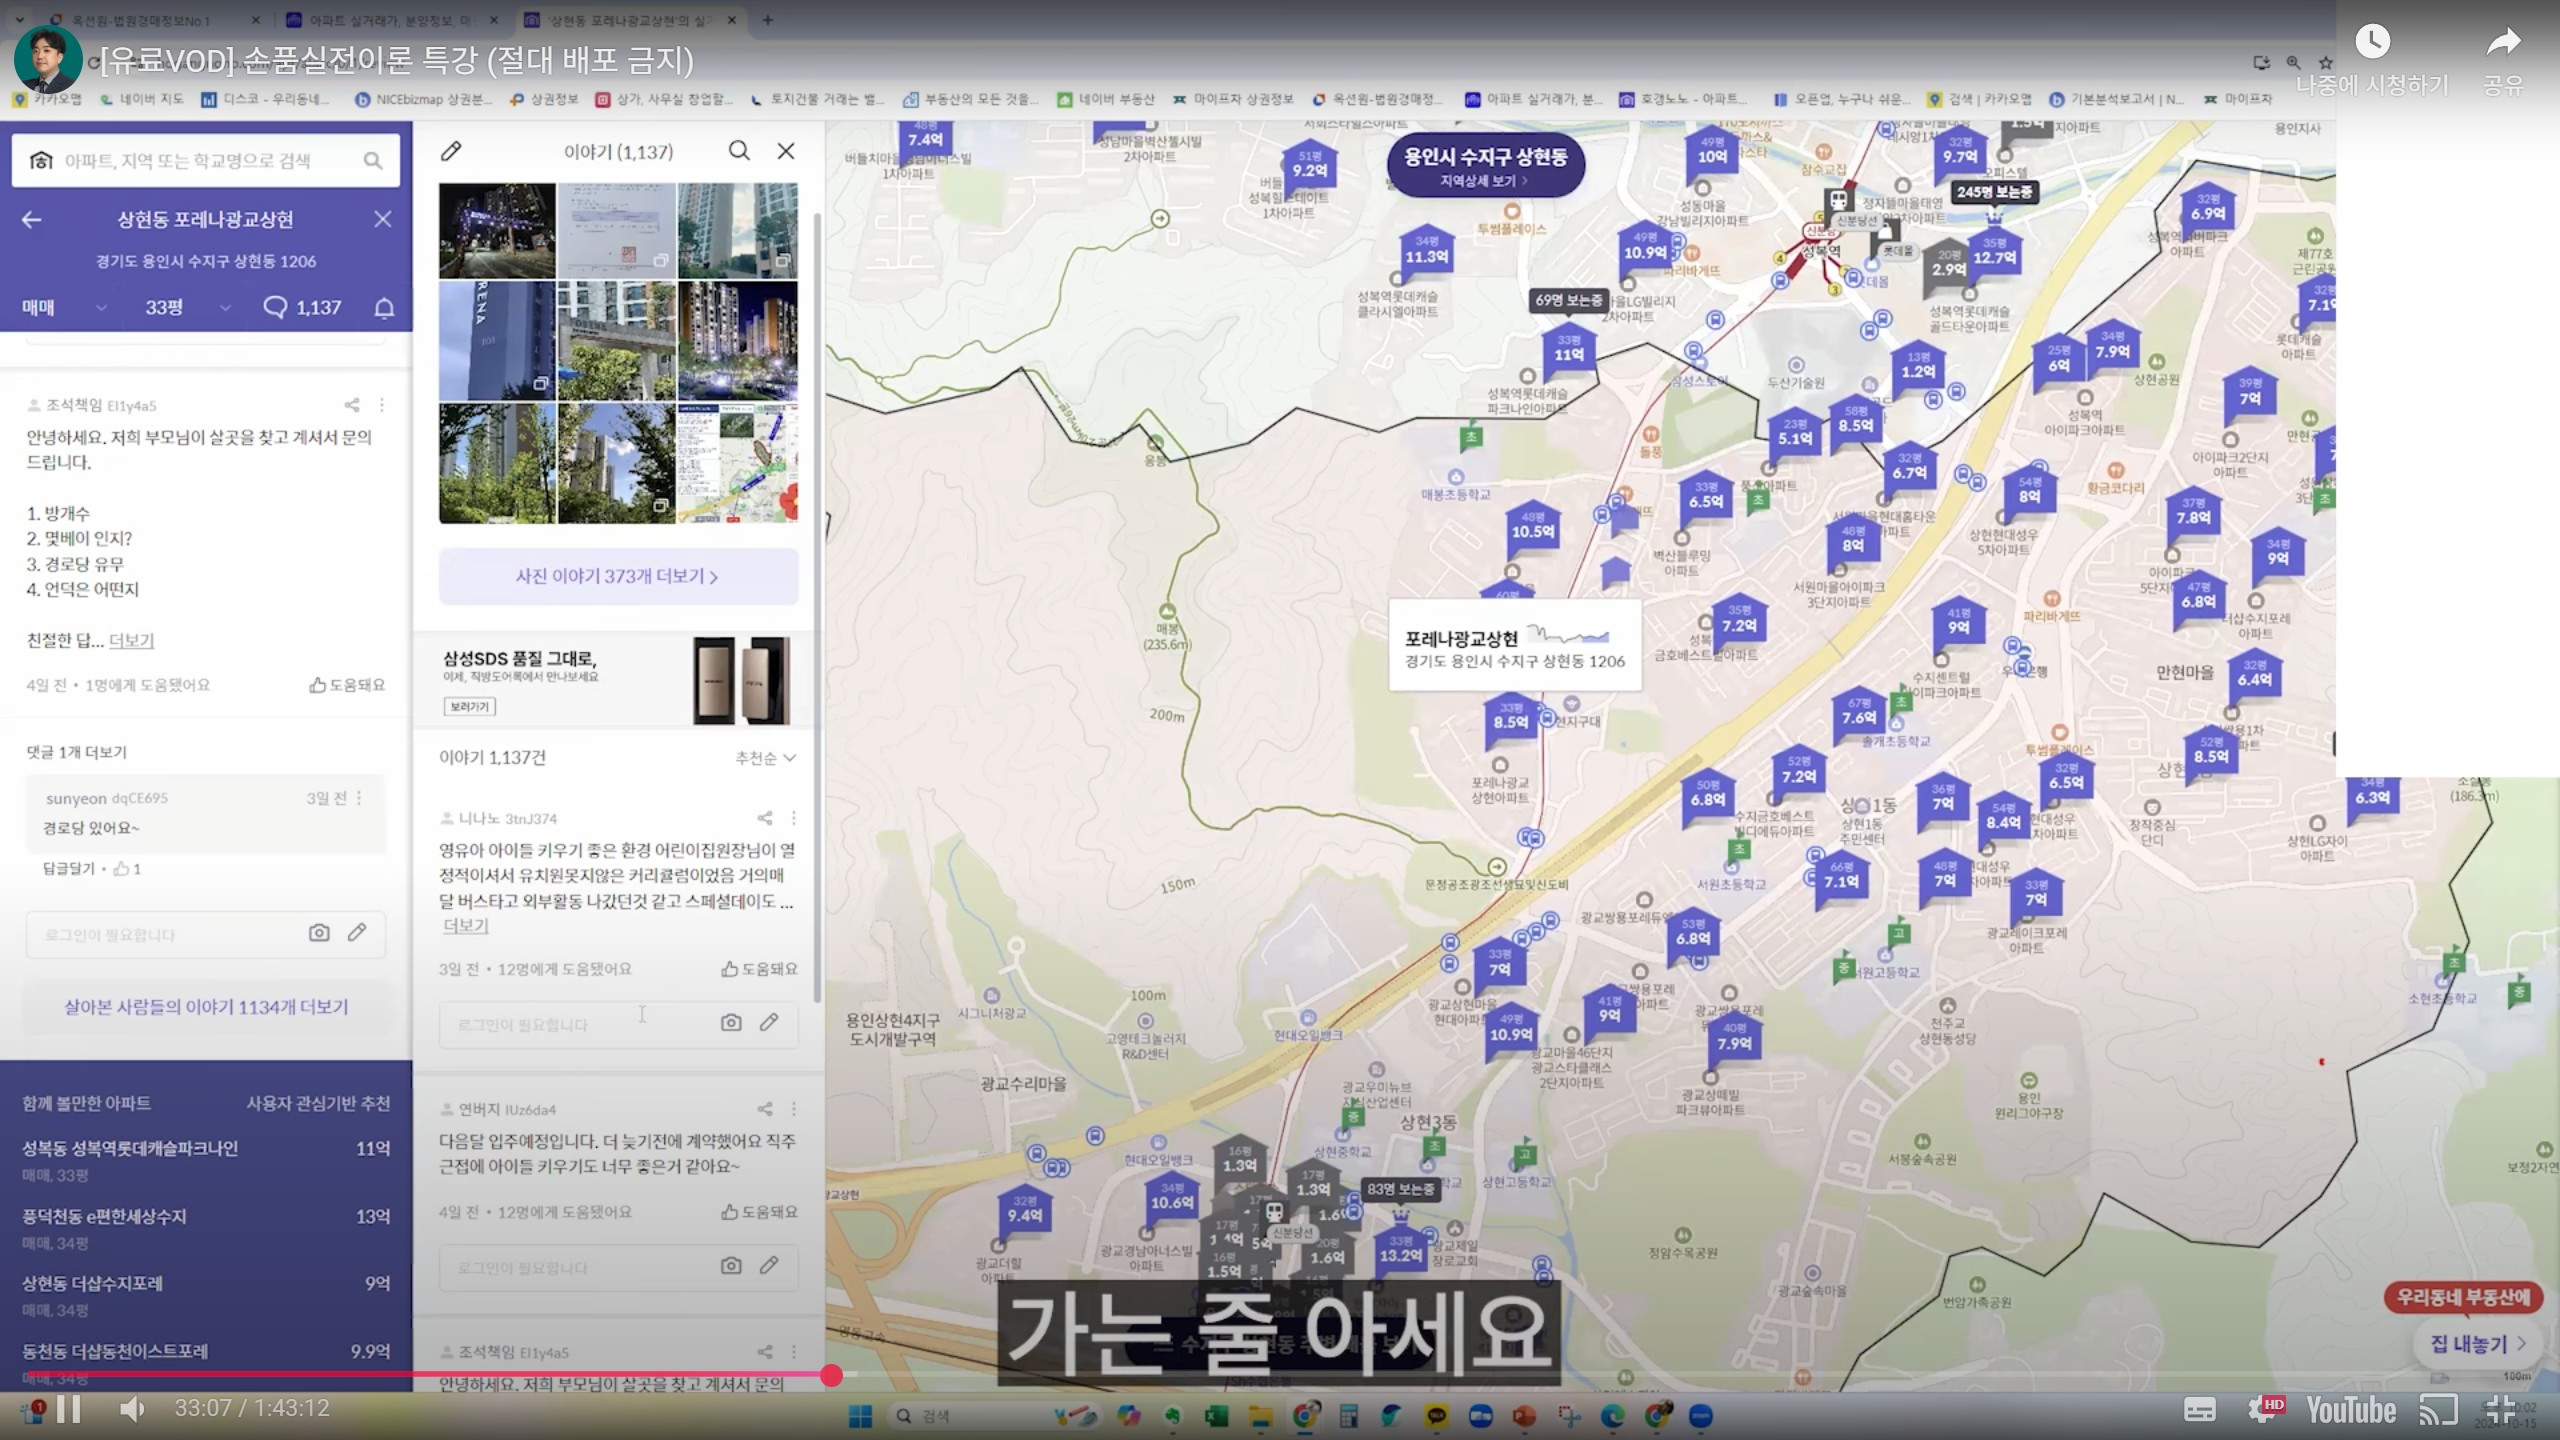Expand the 추천순 sort dropdown
The height and width of the screenshot is (1440, 2560).
tap(765, 758)
